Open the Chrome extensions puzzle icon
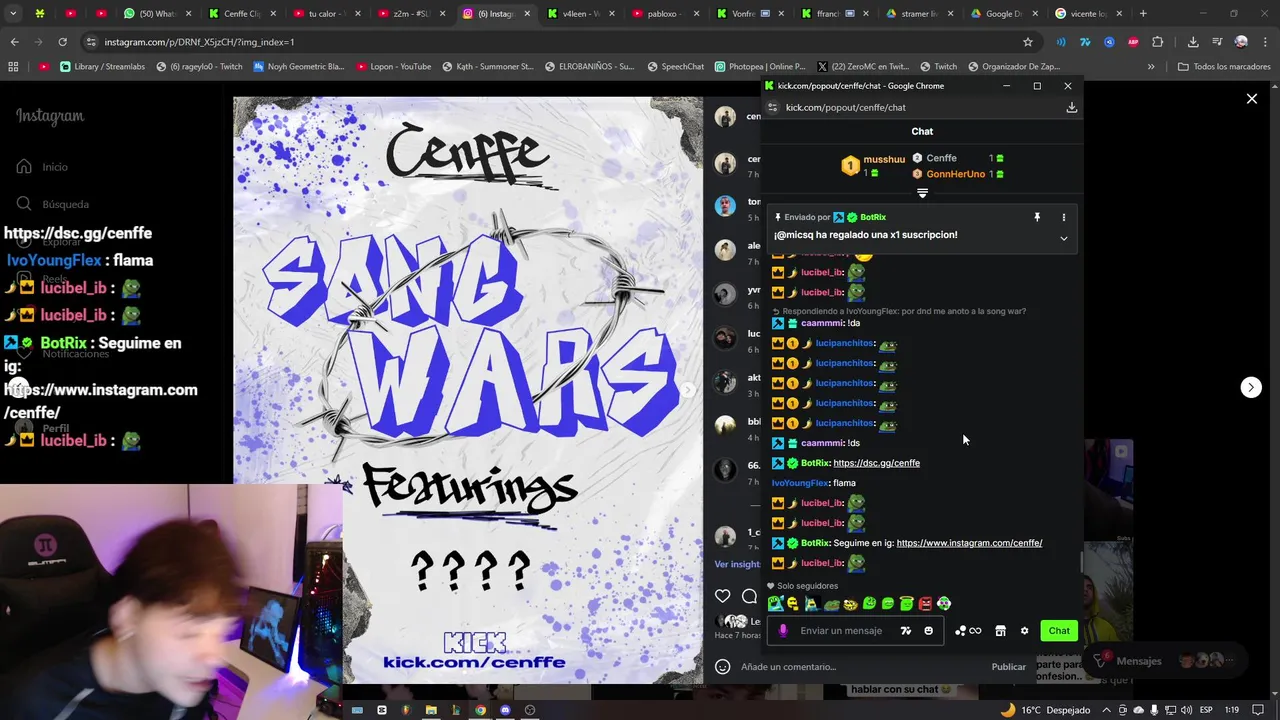1280x720 pixels. click(1158, 42)
